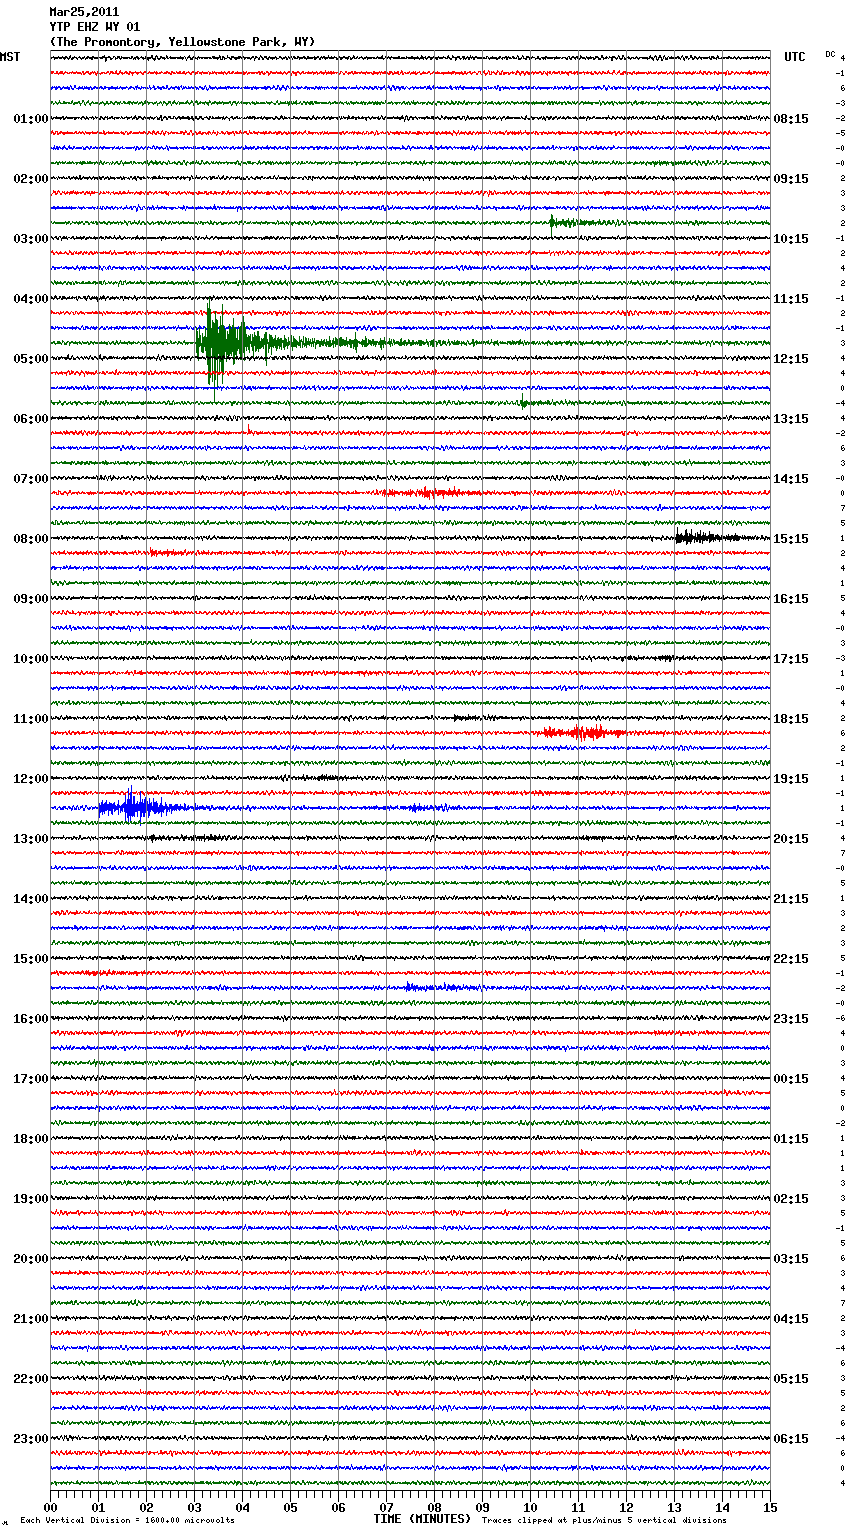Viewport: 850px width, 1534px height.
Task: Click the 11:15 UTC time label
Action: [x=790, y=299]
